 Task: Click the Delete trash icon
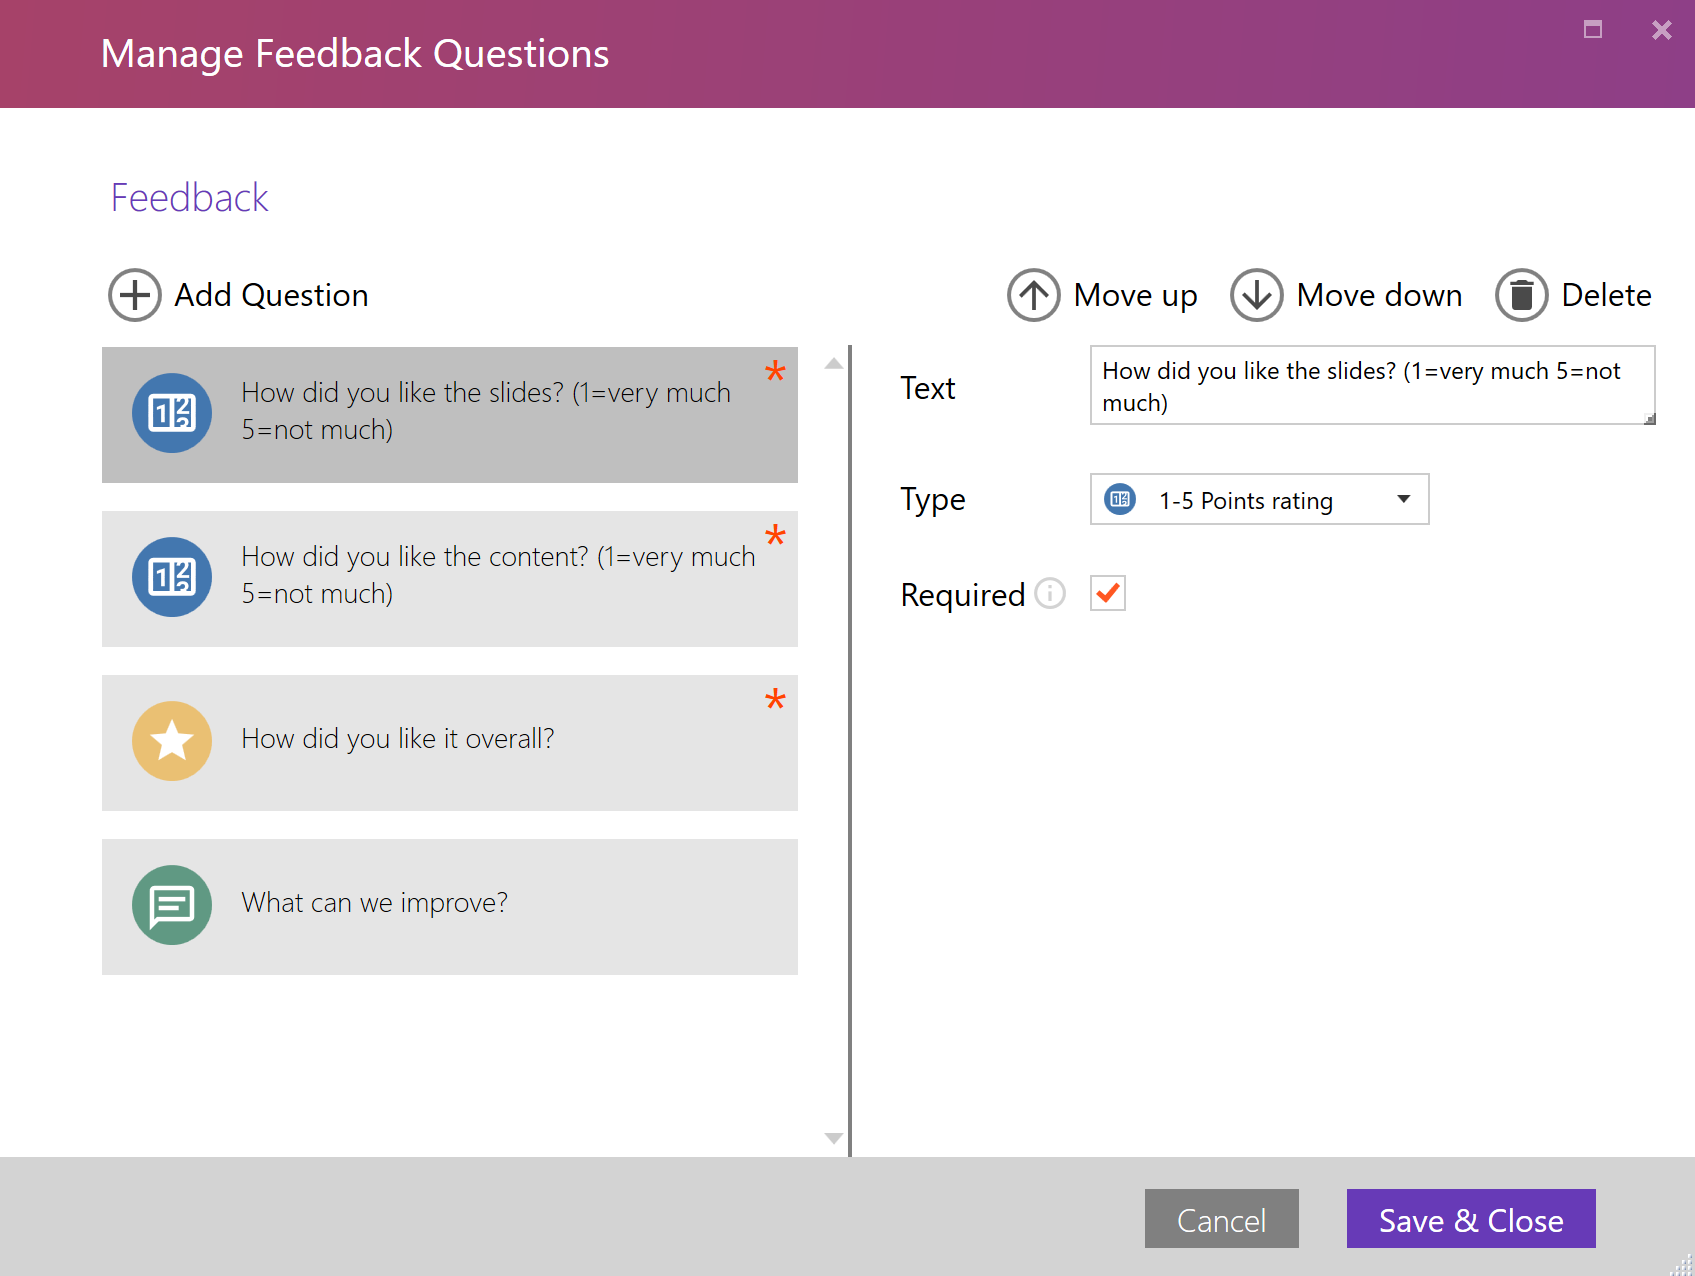[1522, 295]
